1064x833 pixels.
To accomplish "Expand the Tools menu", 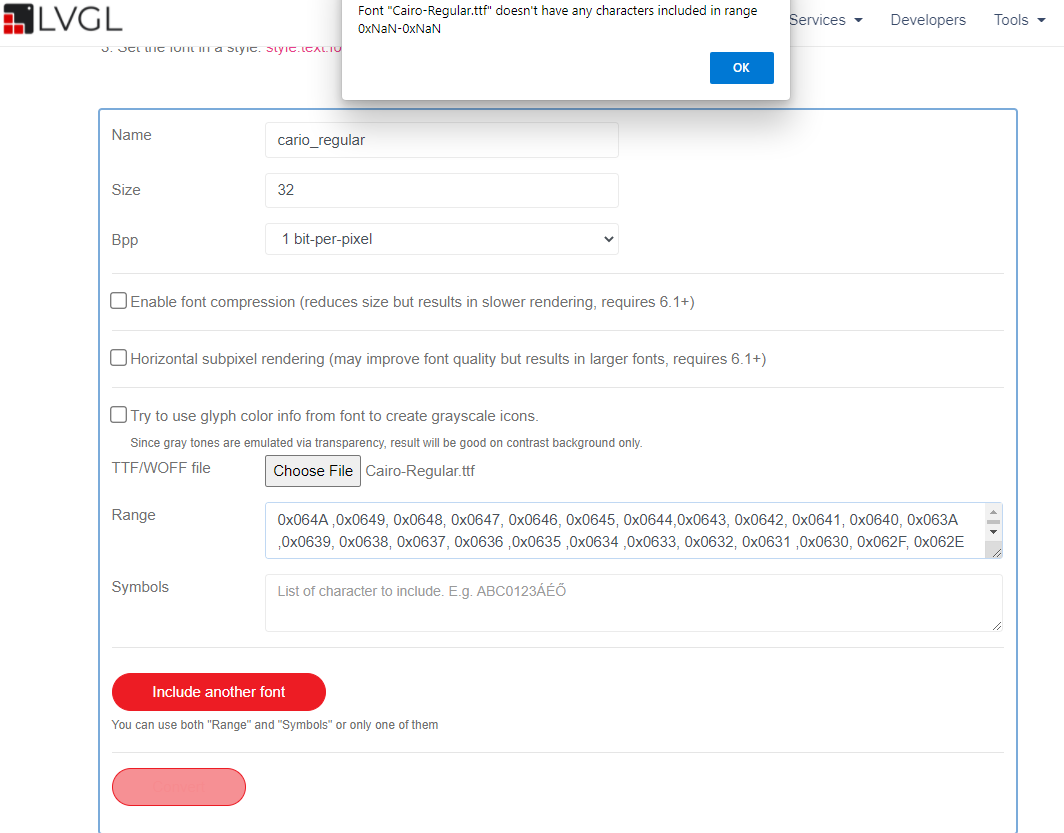I will [x=1019, y=20].
